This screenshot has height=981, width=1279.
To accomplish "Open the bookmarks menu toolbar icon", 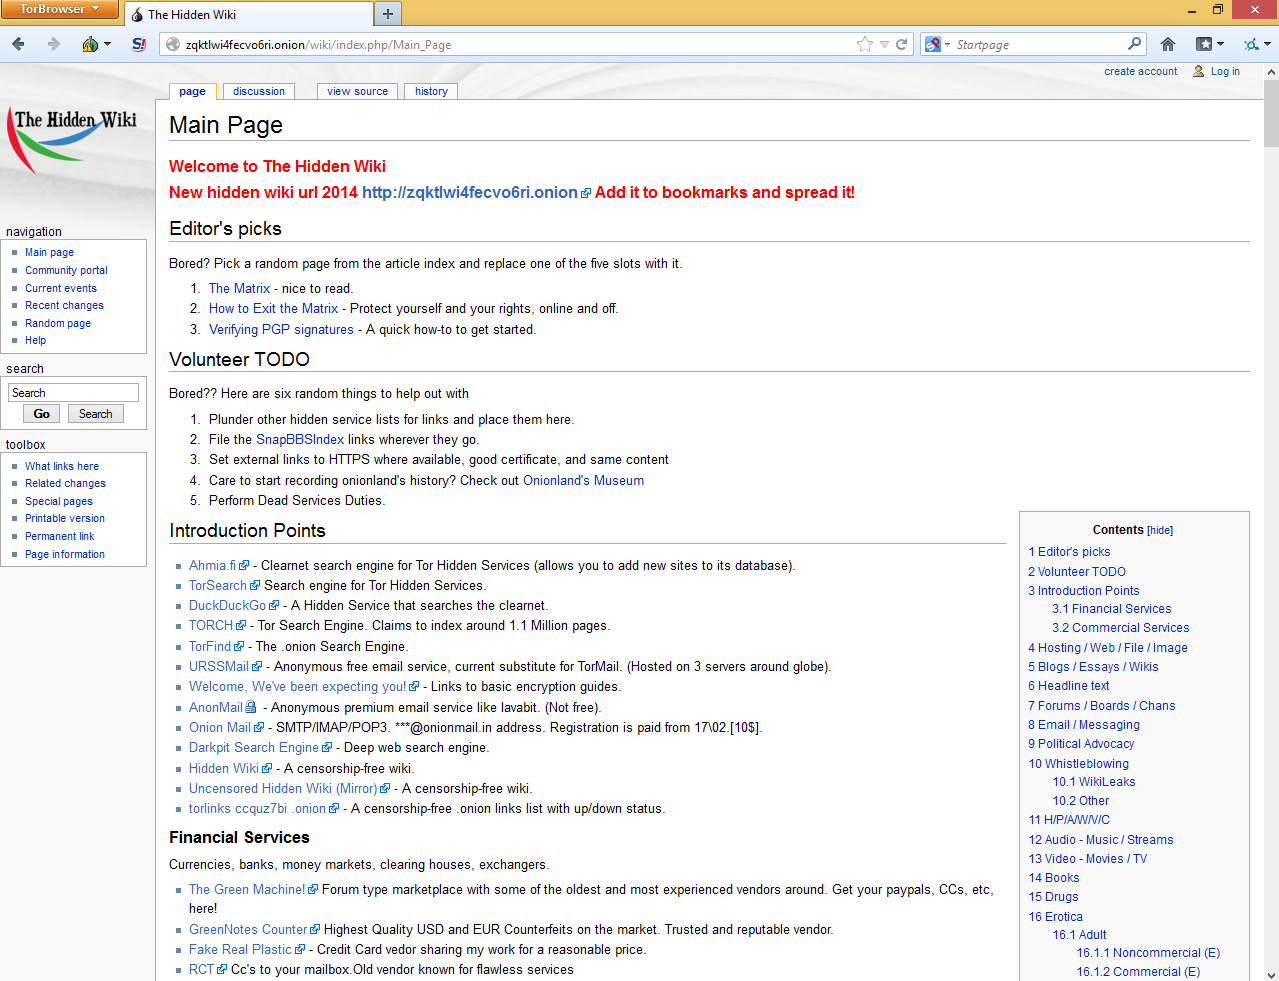I will pos(1210,44).
